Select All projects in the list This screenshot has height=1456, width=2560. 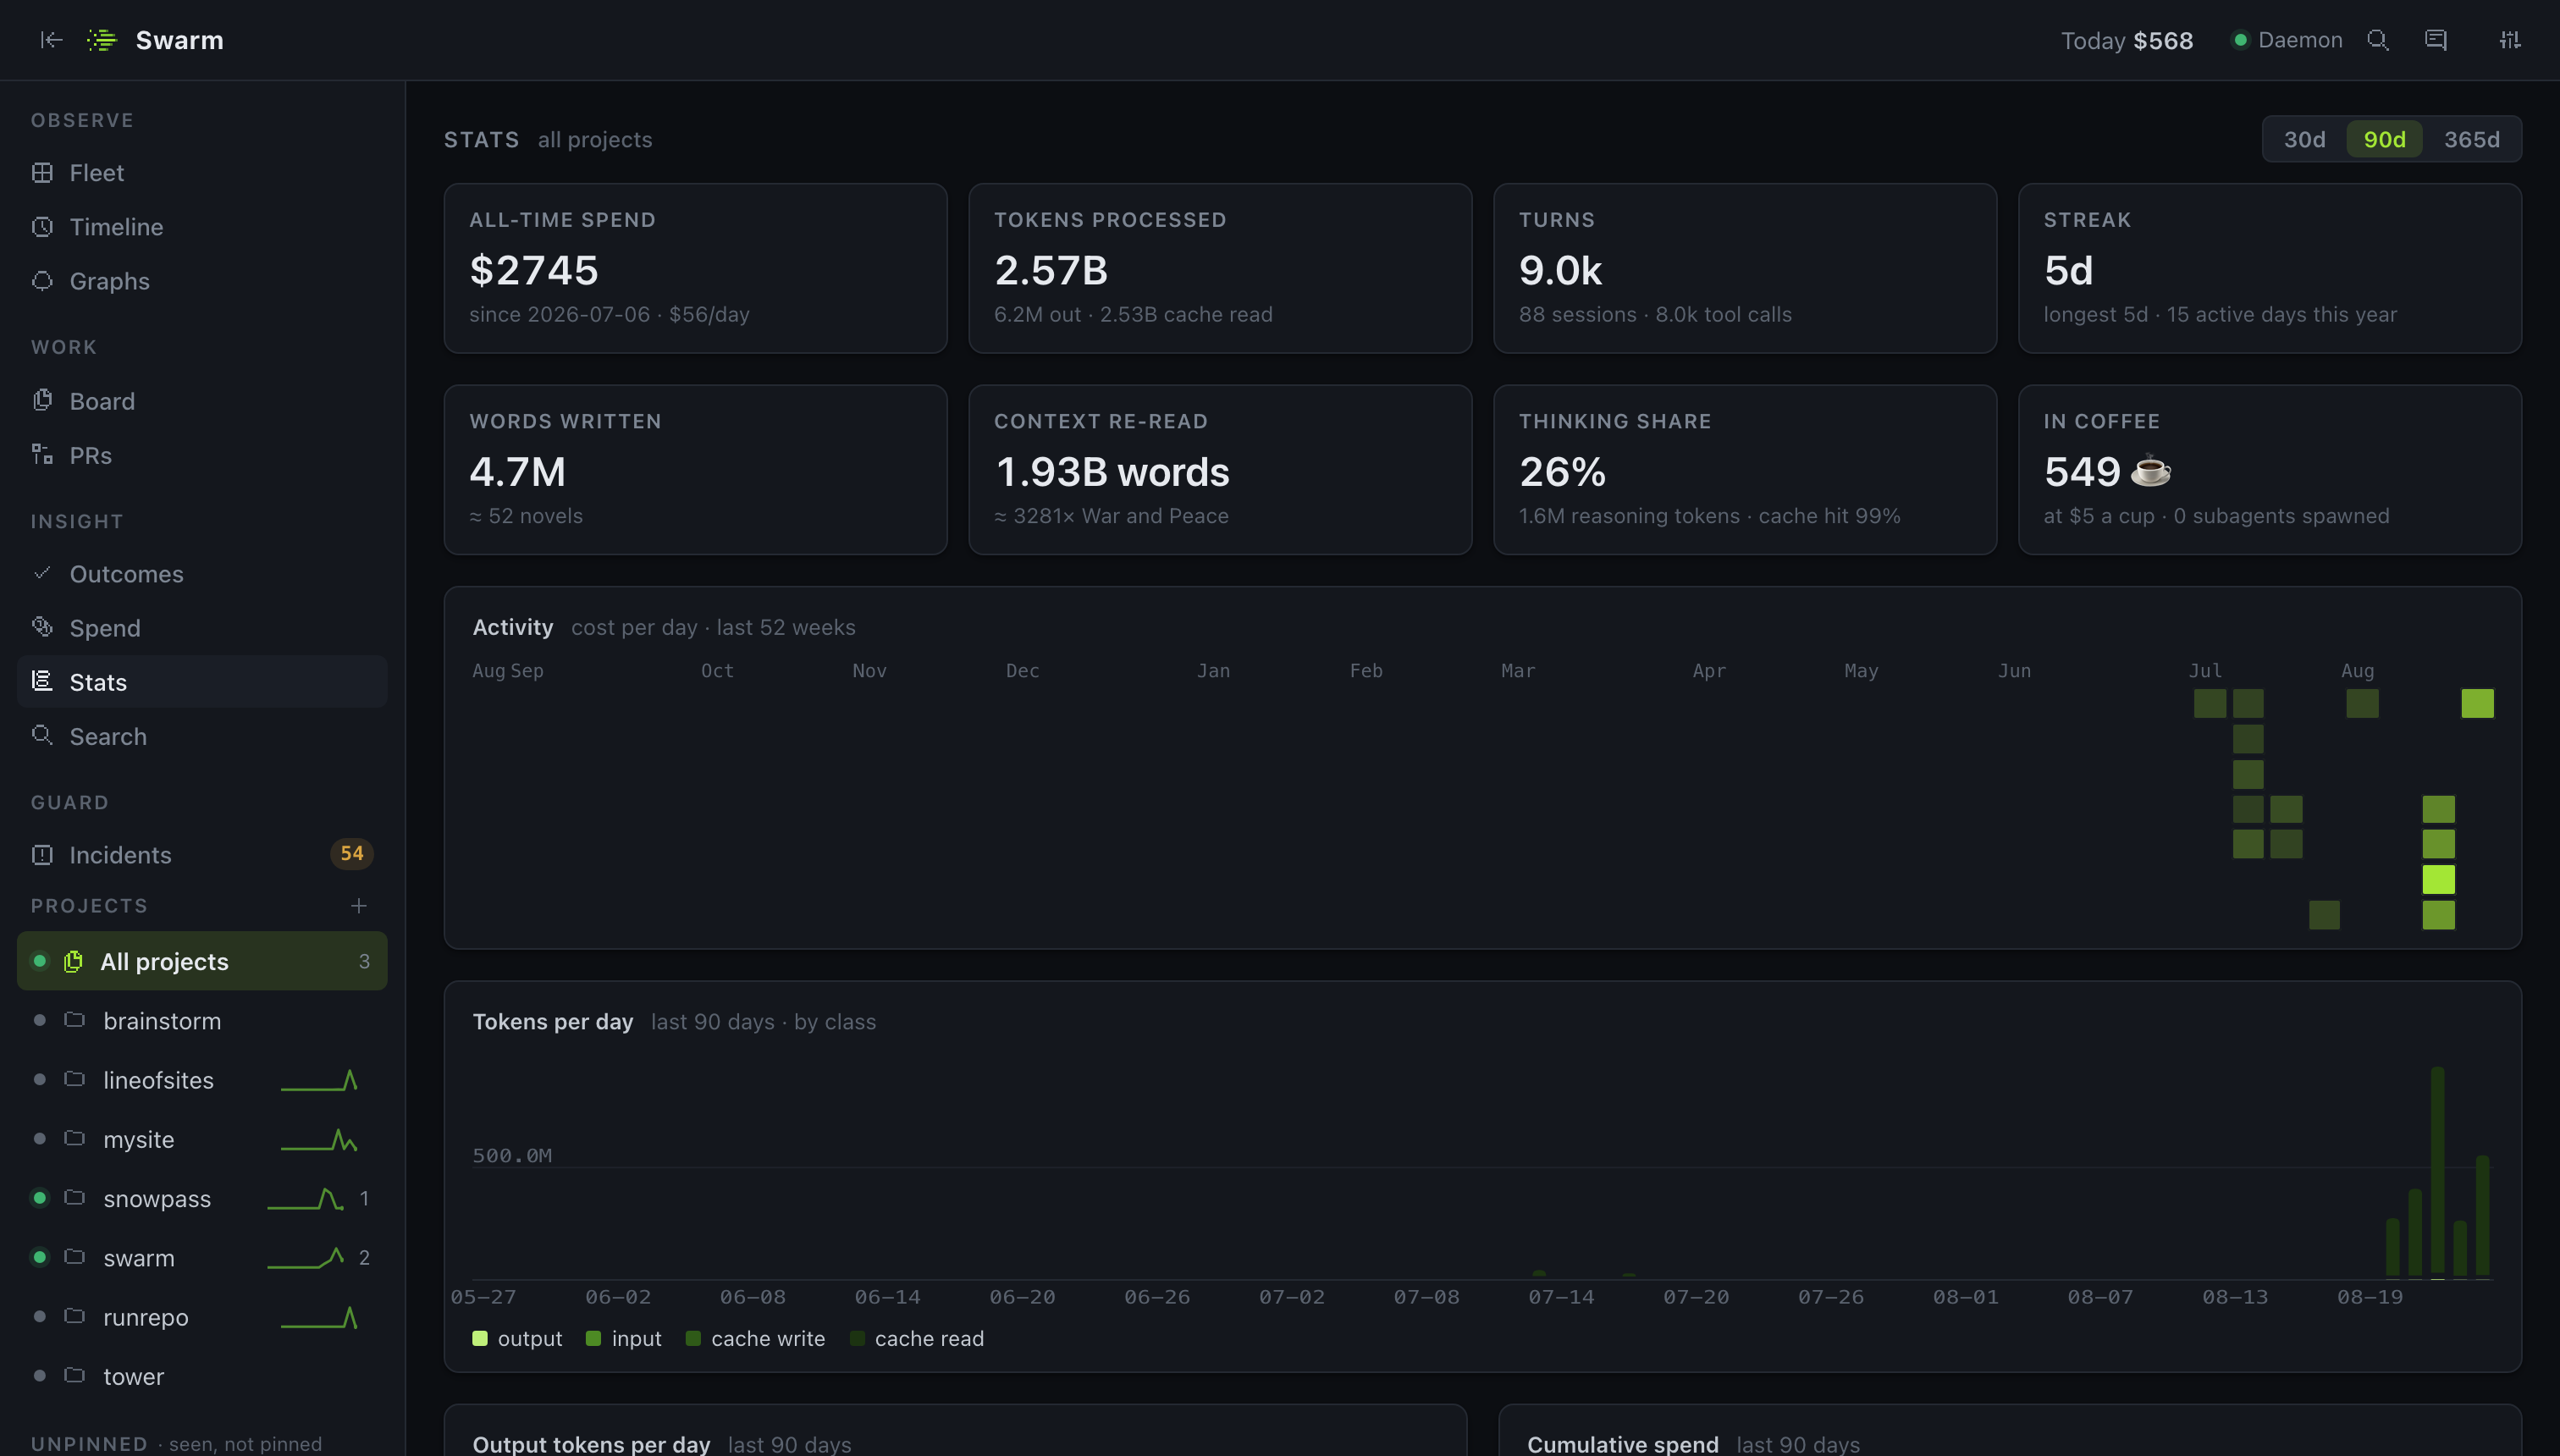tap(202, 961)
